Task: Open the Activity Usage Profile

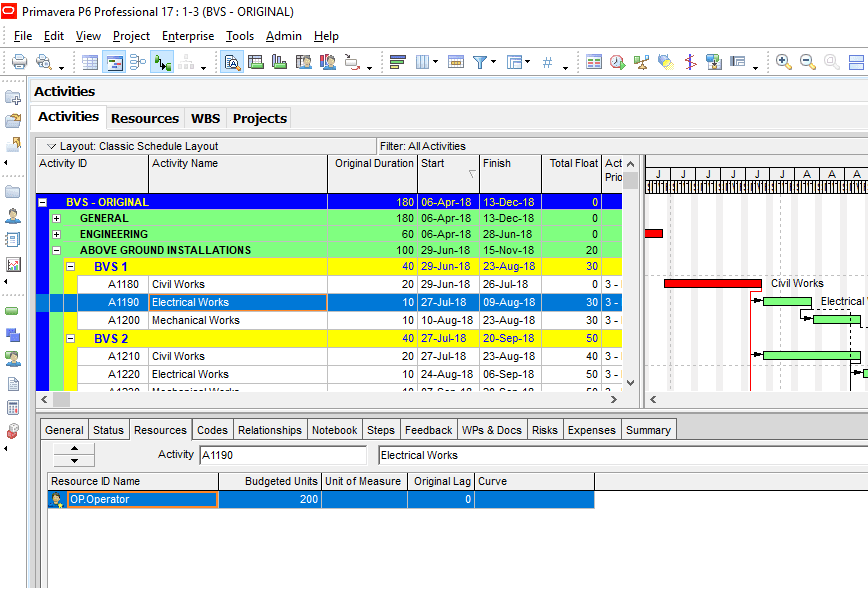Action: 280,62
